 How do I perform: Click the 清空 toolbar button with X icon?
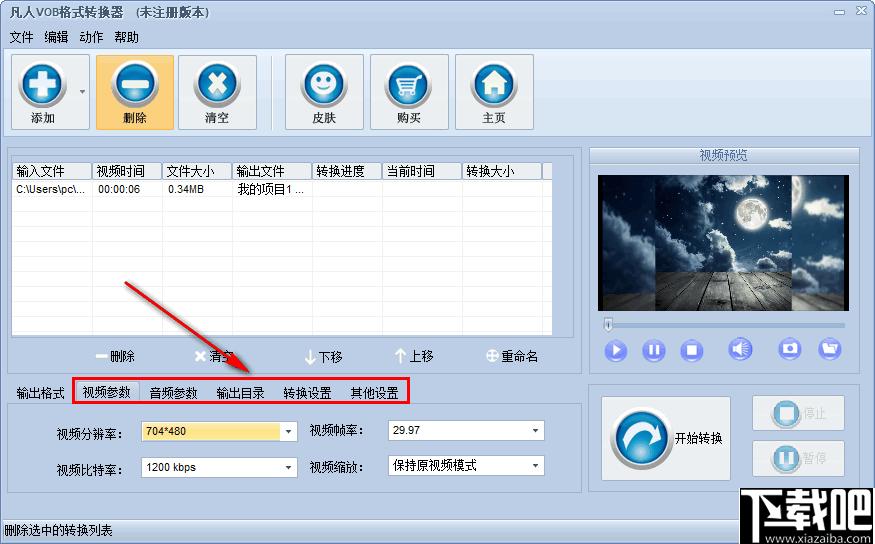click(x=217, y=92)
